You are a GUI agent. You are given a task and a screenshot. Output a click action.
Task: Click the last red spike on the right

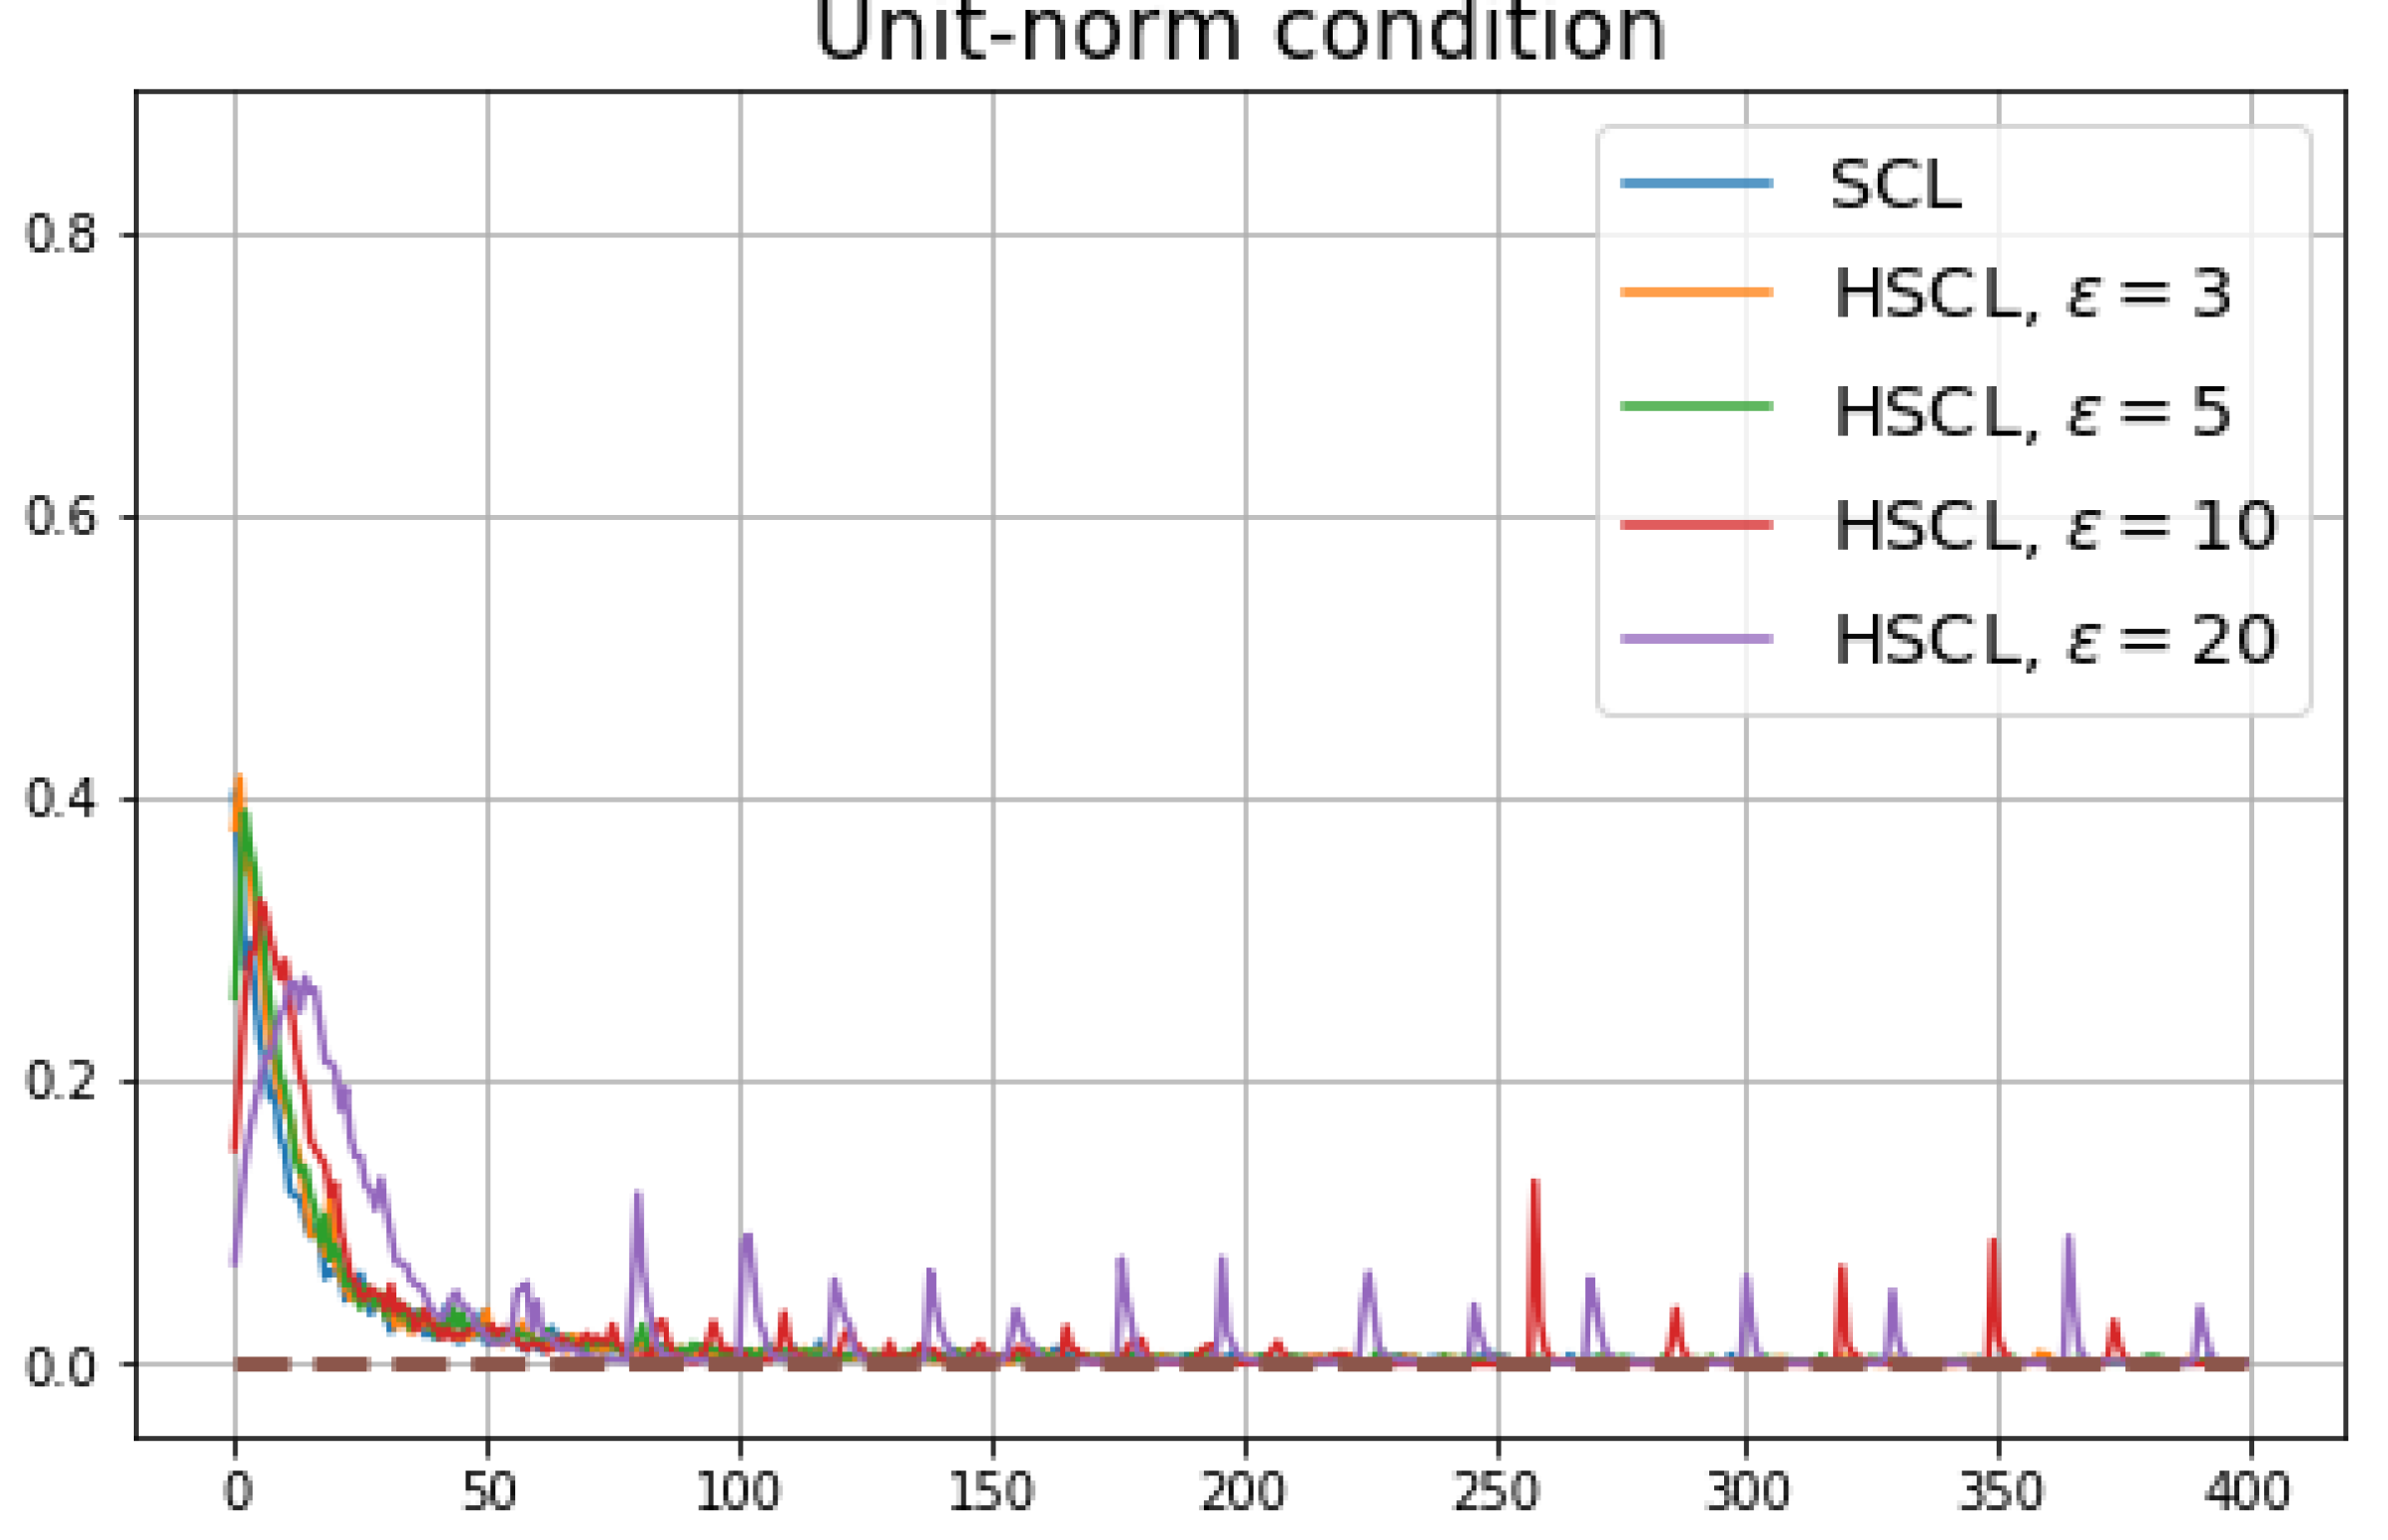[x=2114, y=1324]
